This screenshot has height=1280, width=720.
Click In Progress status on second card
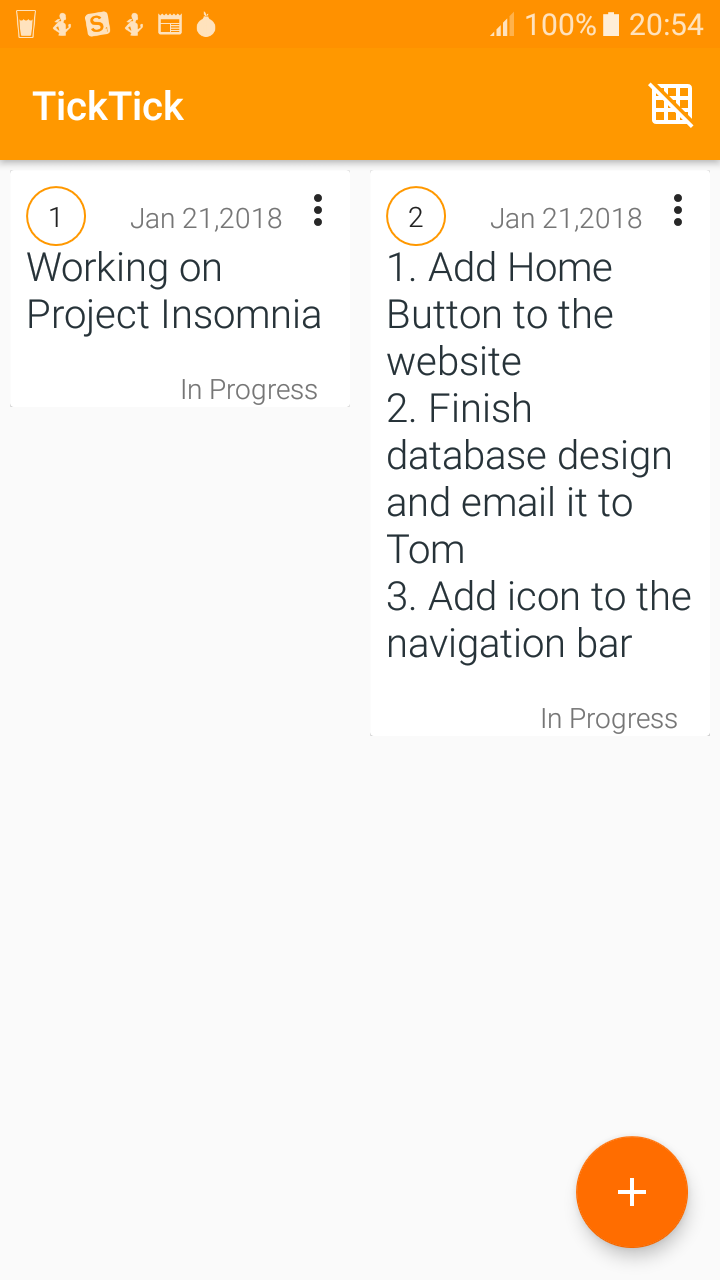[x=609, y=719]
